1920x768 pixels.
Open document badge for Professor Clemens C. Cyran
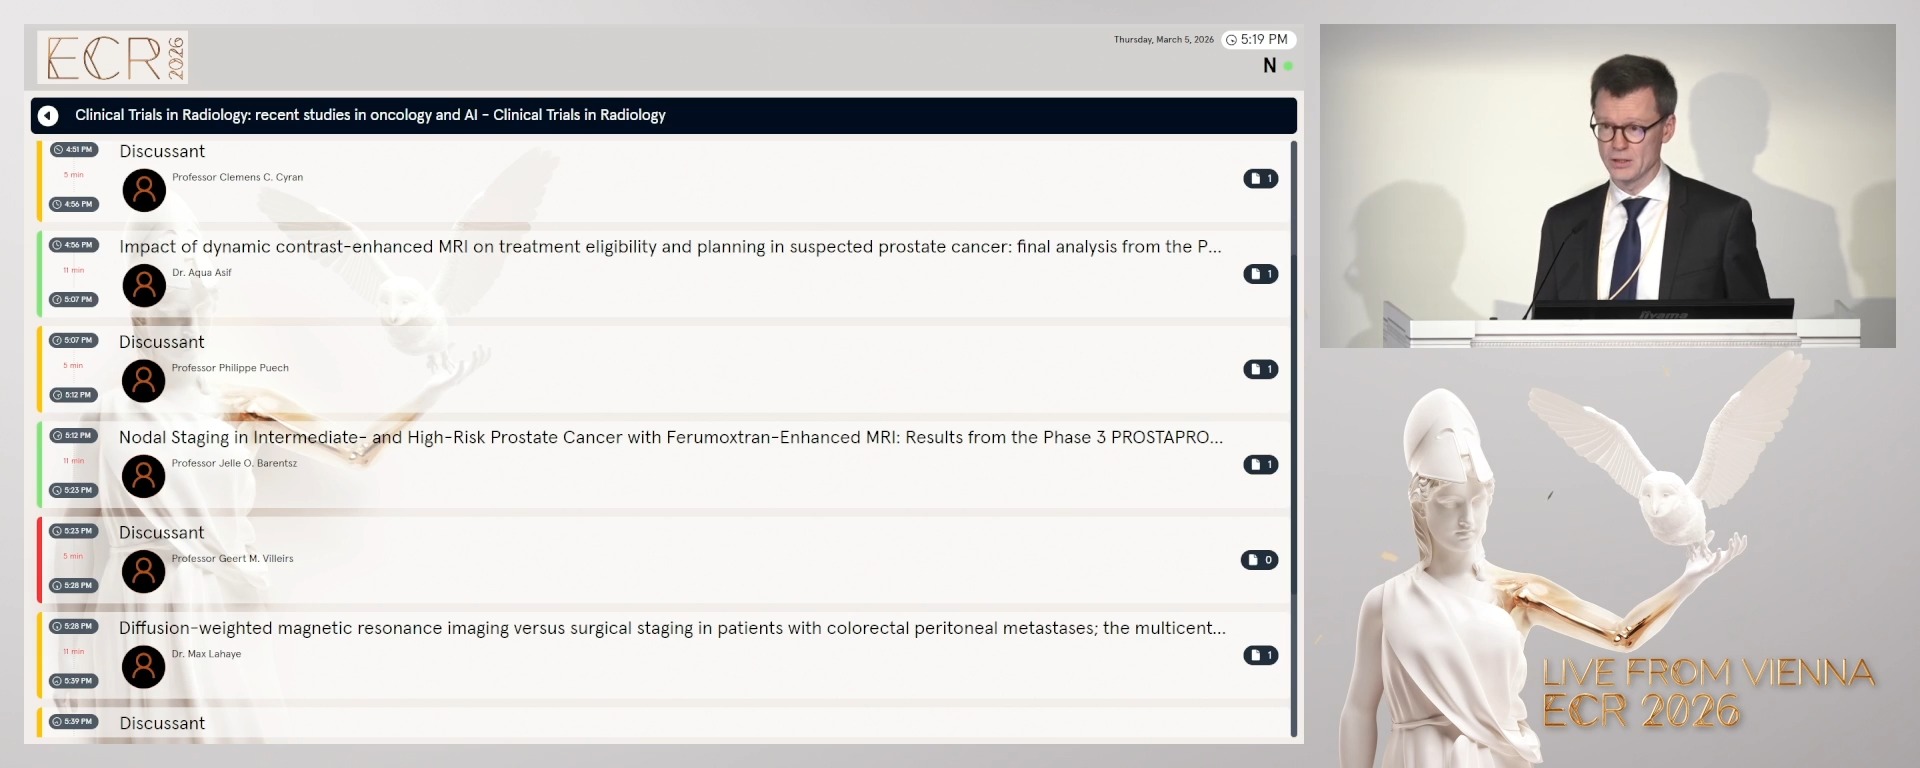click(1260, 179)
